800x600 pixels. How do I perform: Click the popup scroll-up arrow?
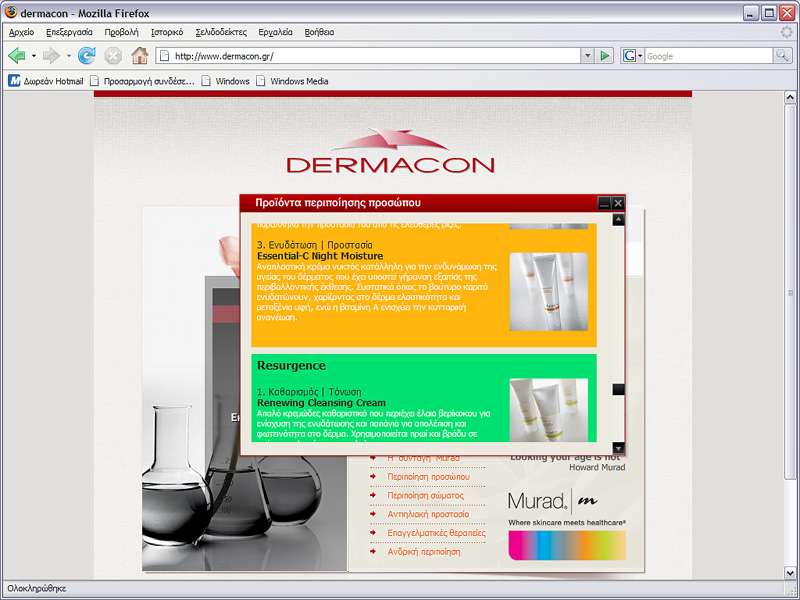(618, 219)
